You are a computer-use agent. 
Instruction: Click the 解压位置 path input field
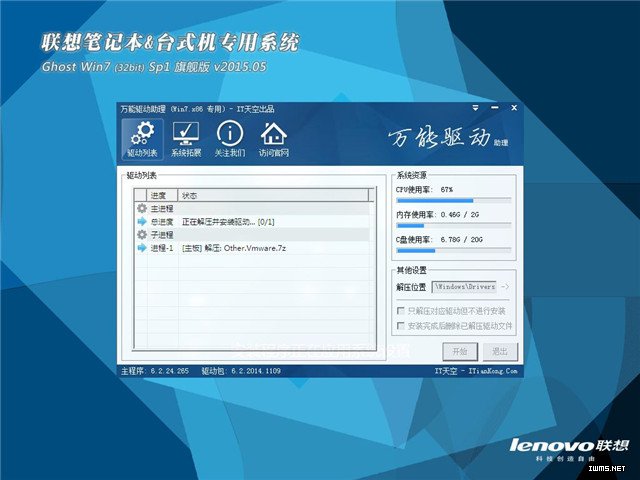[465, 287]
